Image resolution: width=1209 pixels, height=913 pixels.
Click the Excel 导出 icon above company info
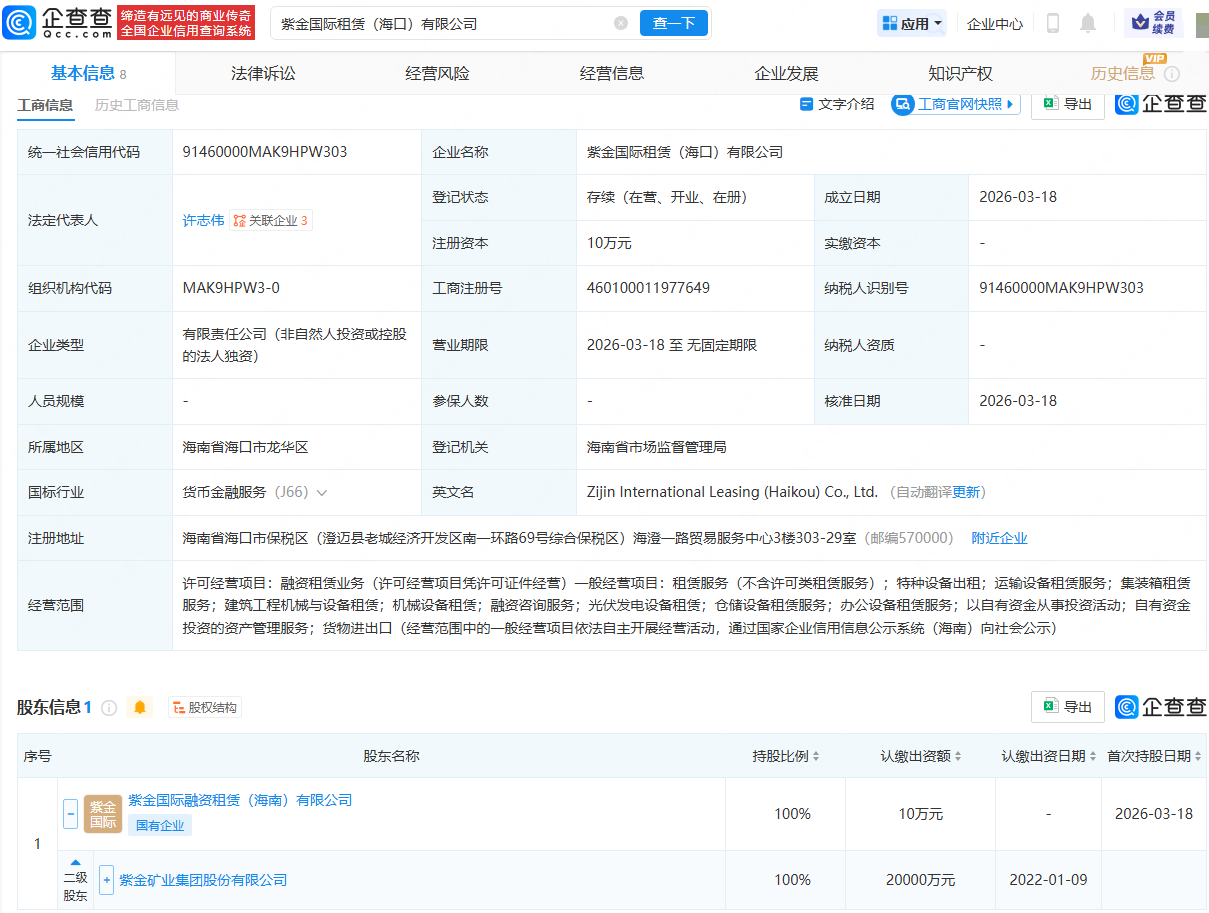(x=1067, y=104)
